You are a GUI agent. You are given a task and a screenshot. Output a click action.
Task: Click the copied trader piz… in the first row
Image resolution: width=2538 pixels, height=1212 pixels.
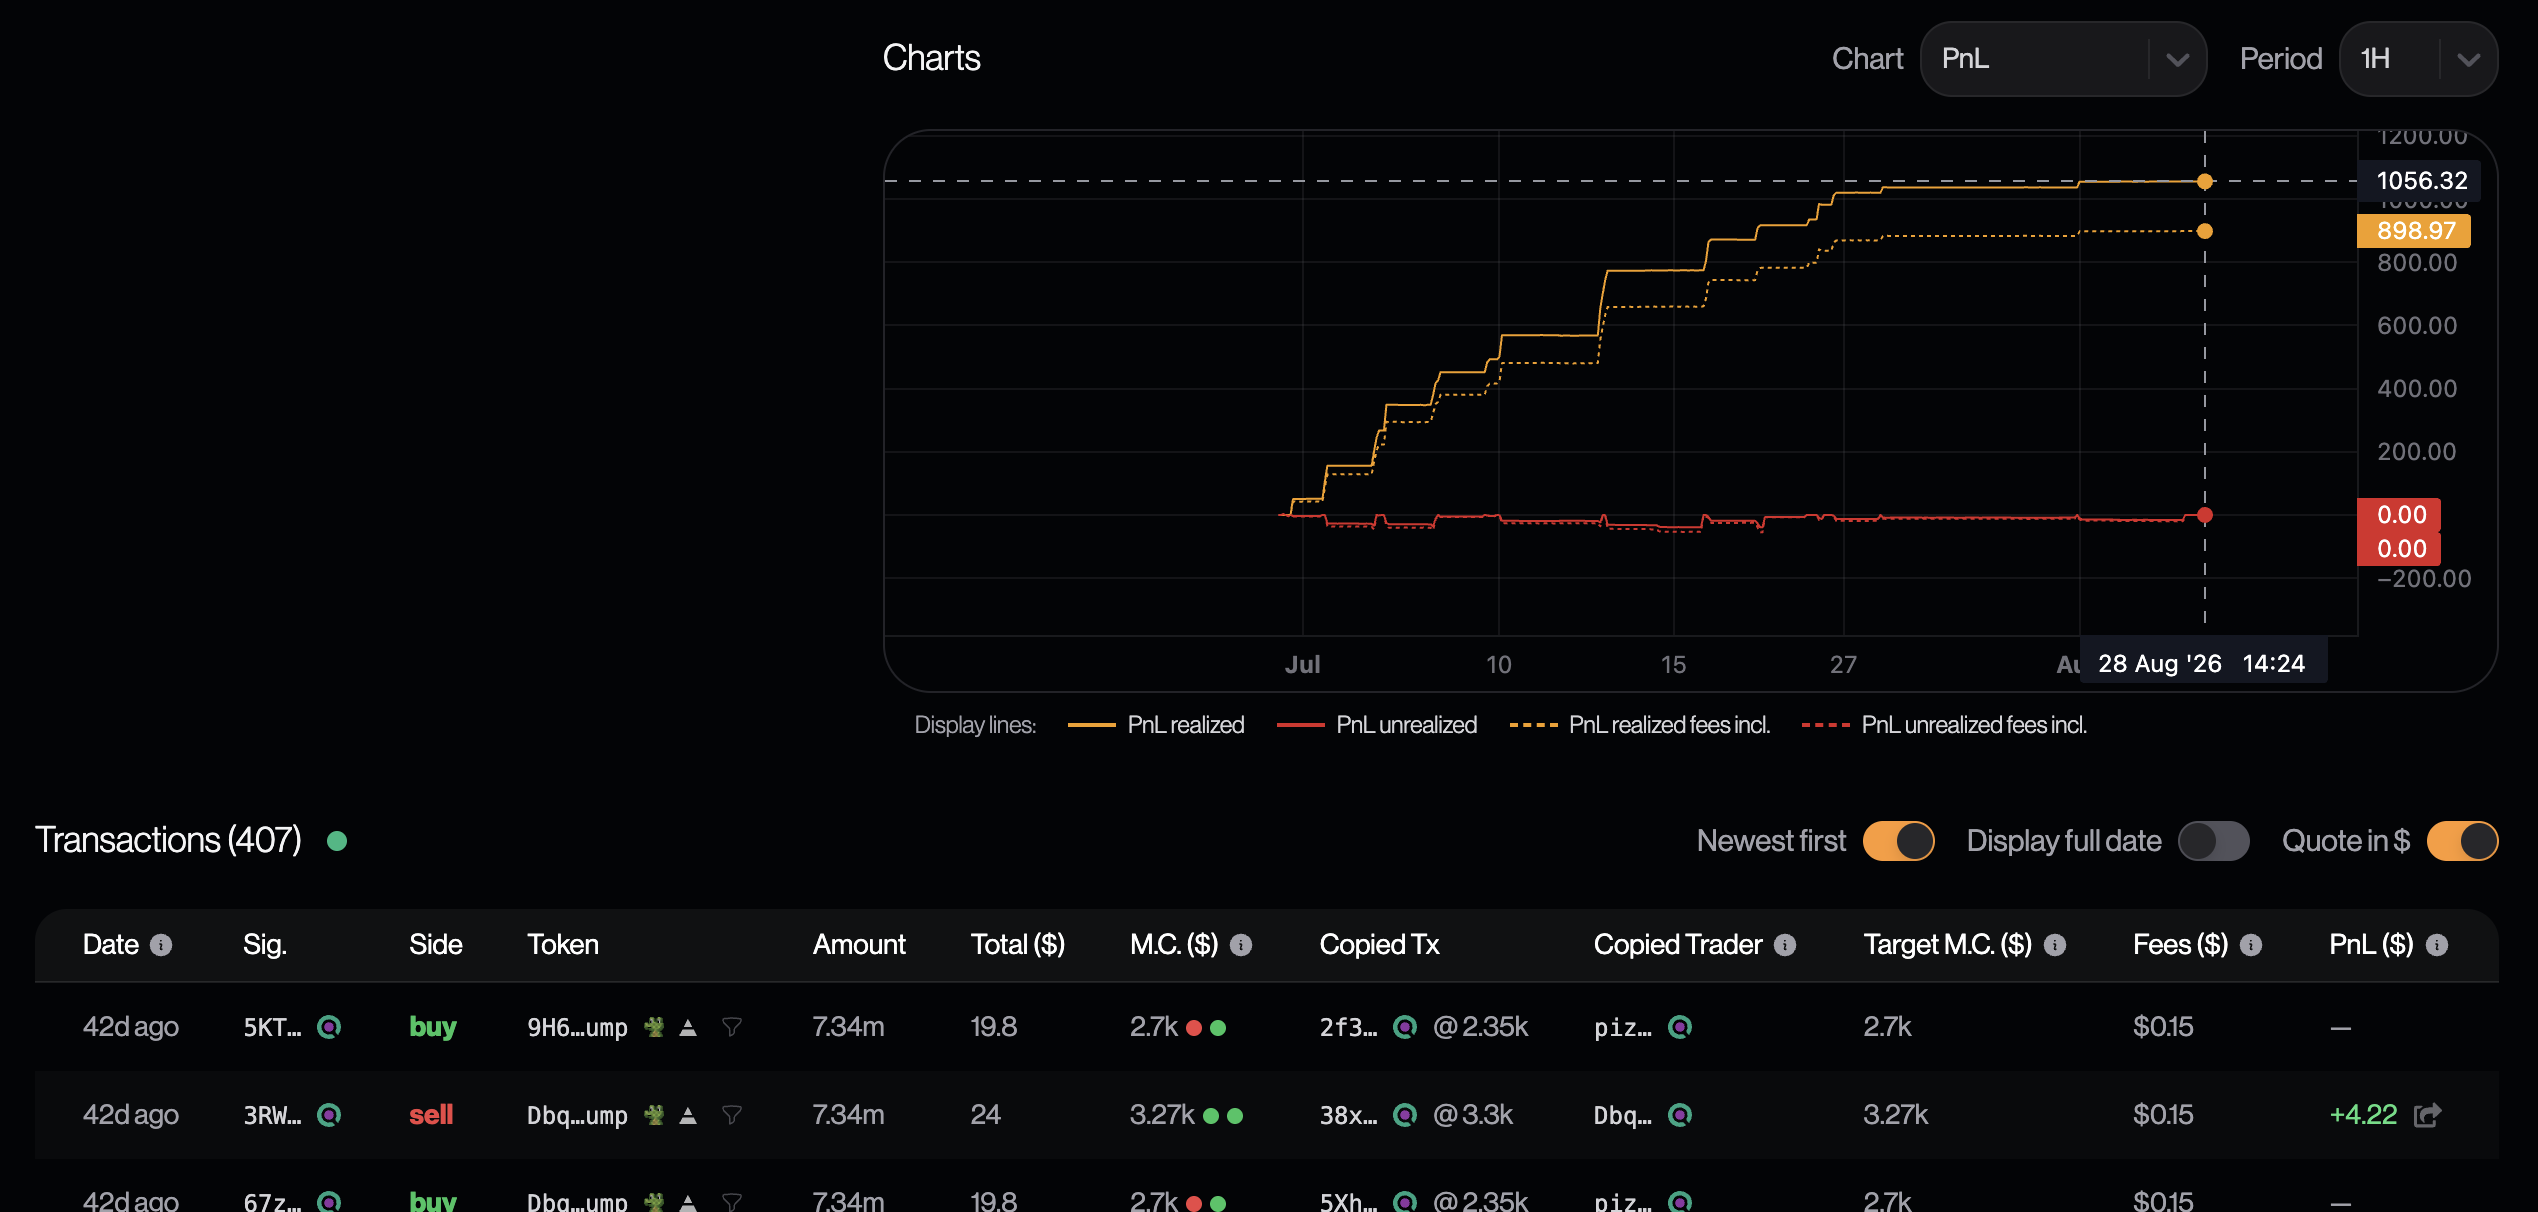[x=1622, y=1028]
